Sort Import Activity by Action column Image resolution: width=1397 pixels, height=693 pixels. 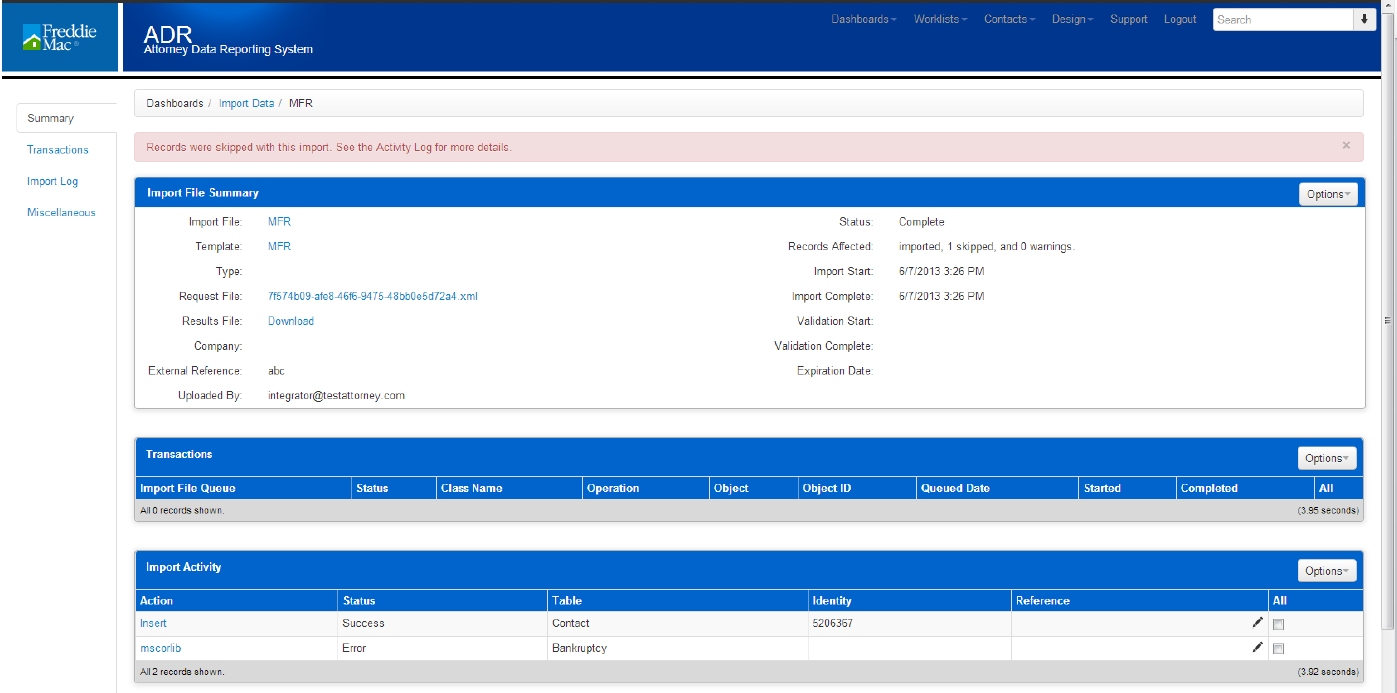point(156,601)
